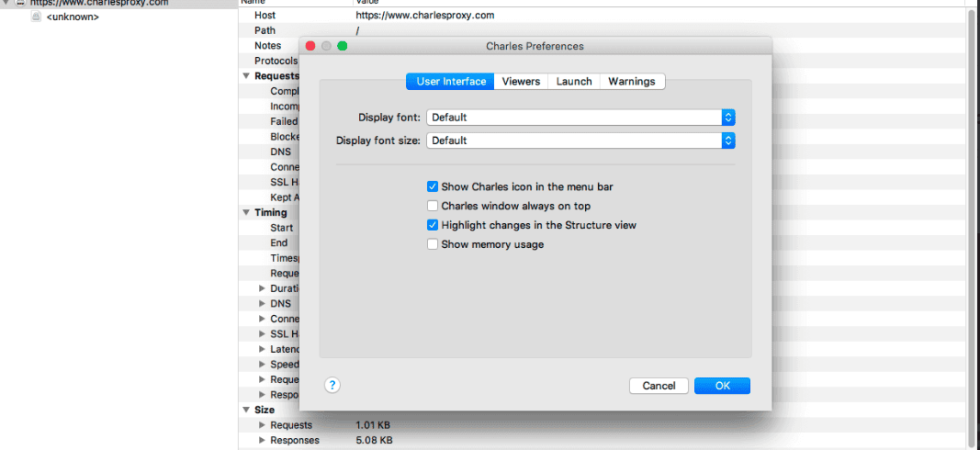Open the help question mark icon
The image size is (980, 450).
(332, 385)
